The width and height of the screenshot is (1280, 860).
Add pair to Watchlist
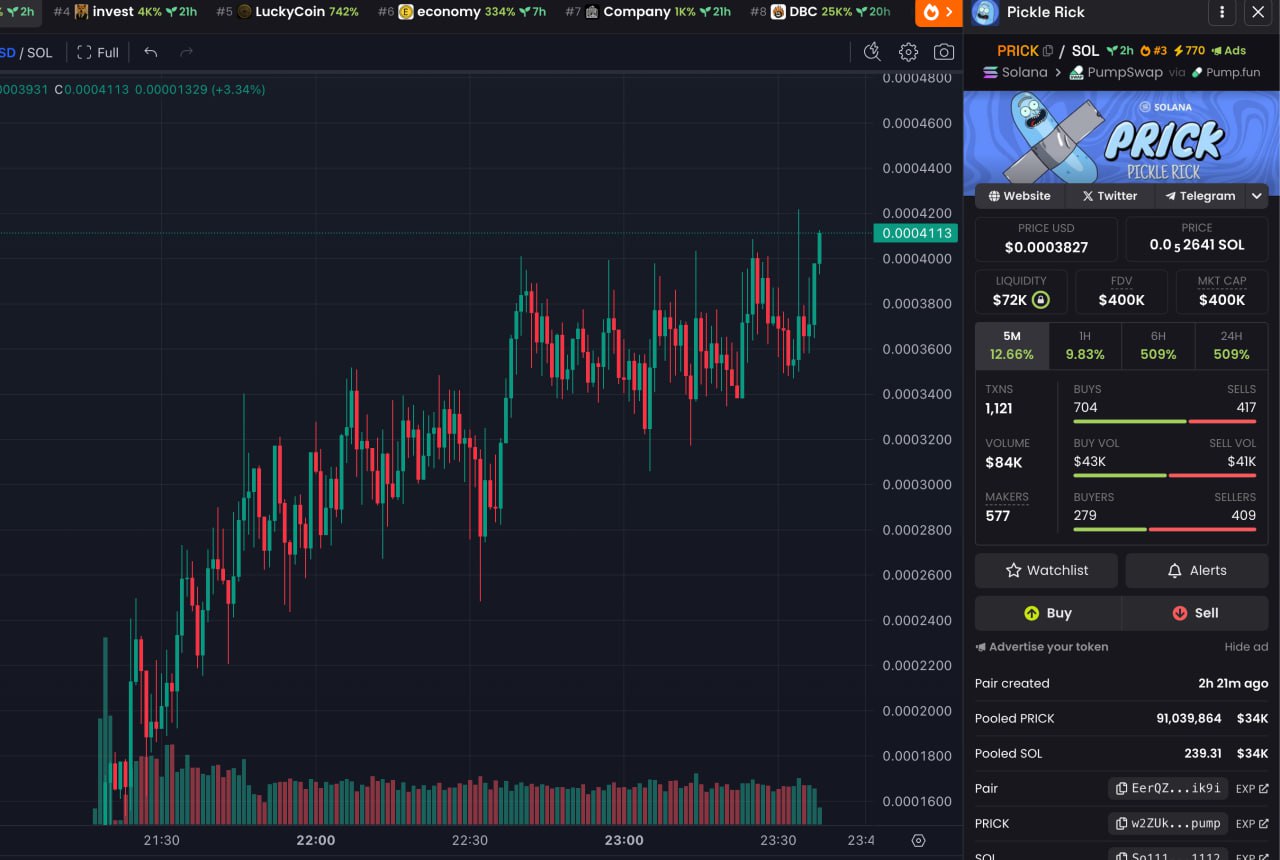1046,570
